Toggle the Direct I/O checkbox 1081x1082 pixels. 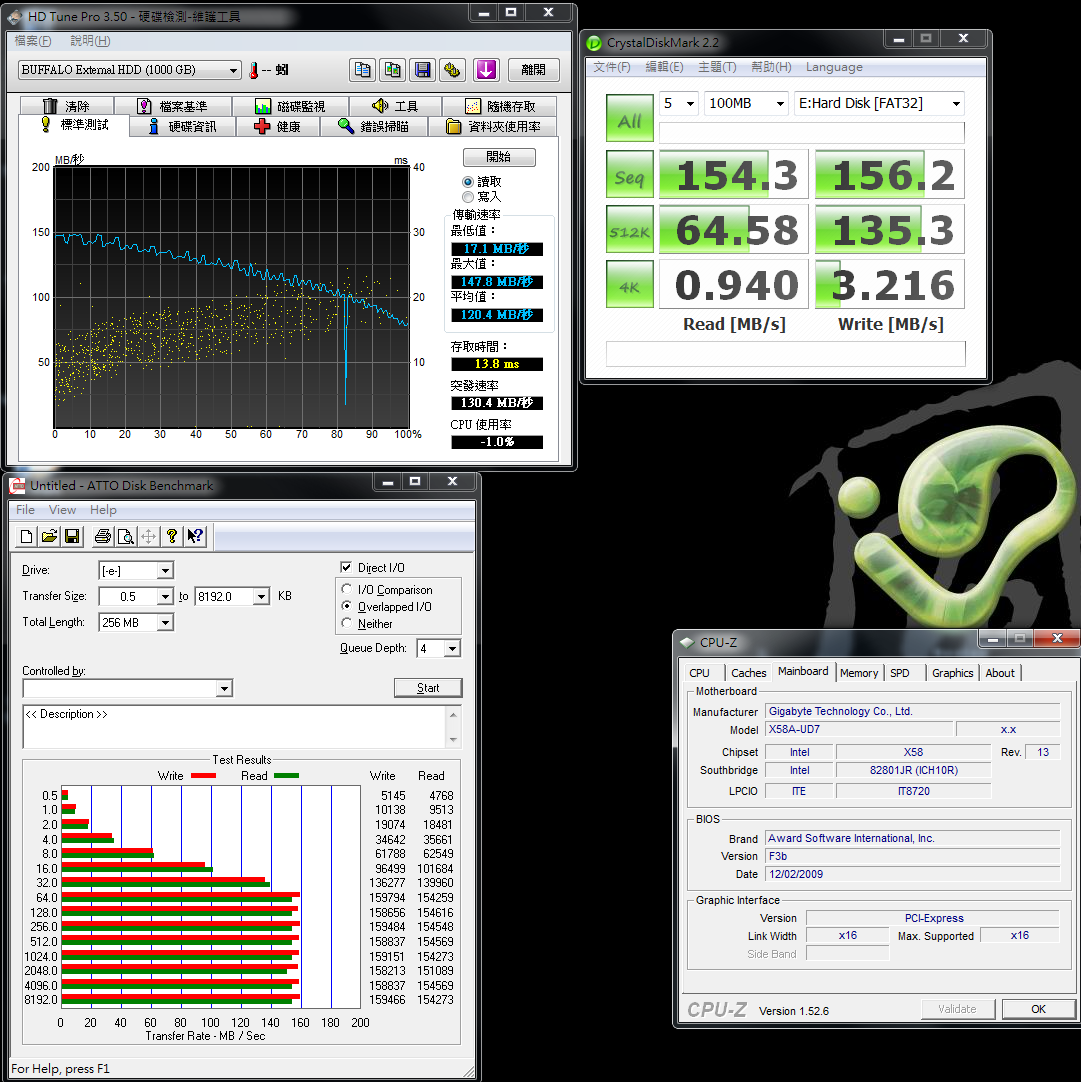pos(347,567)
